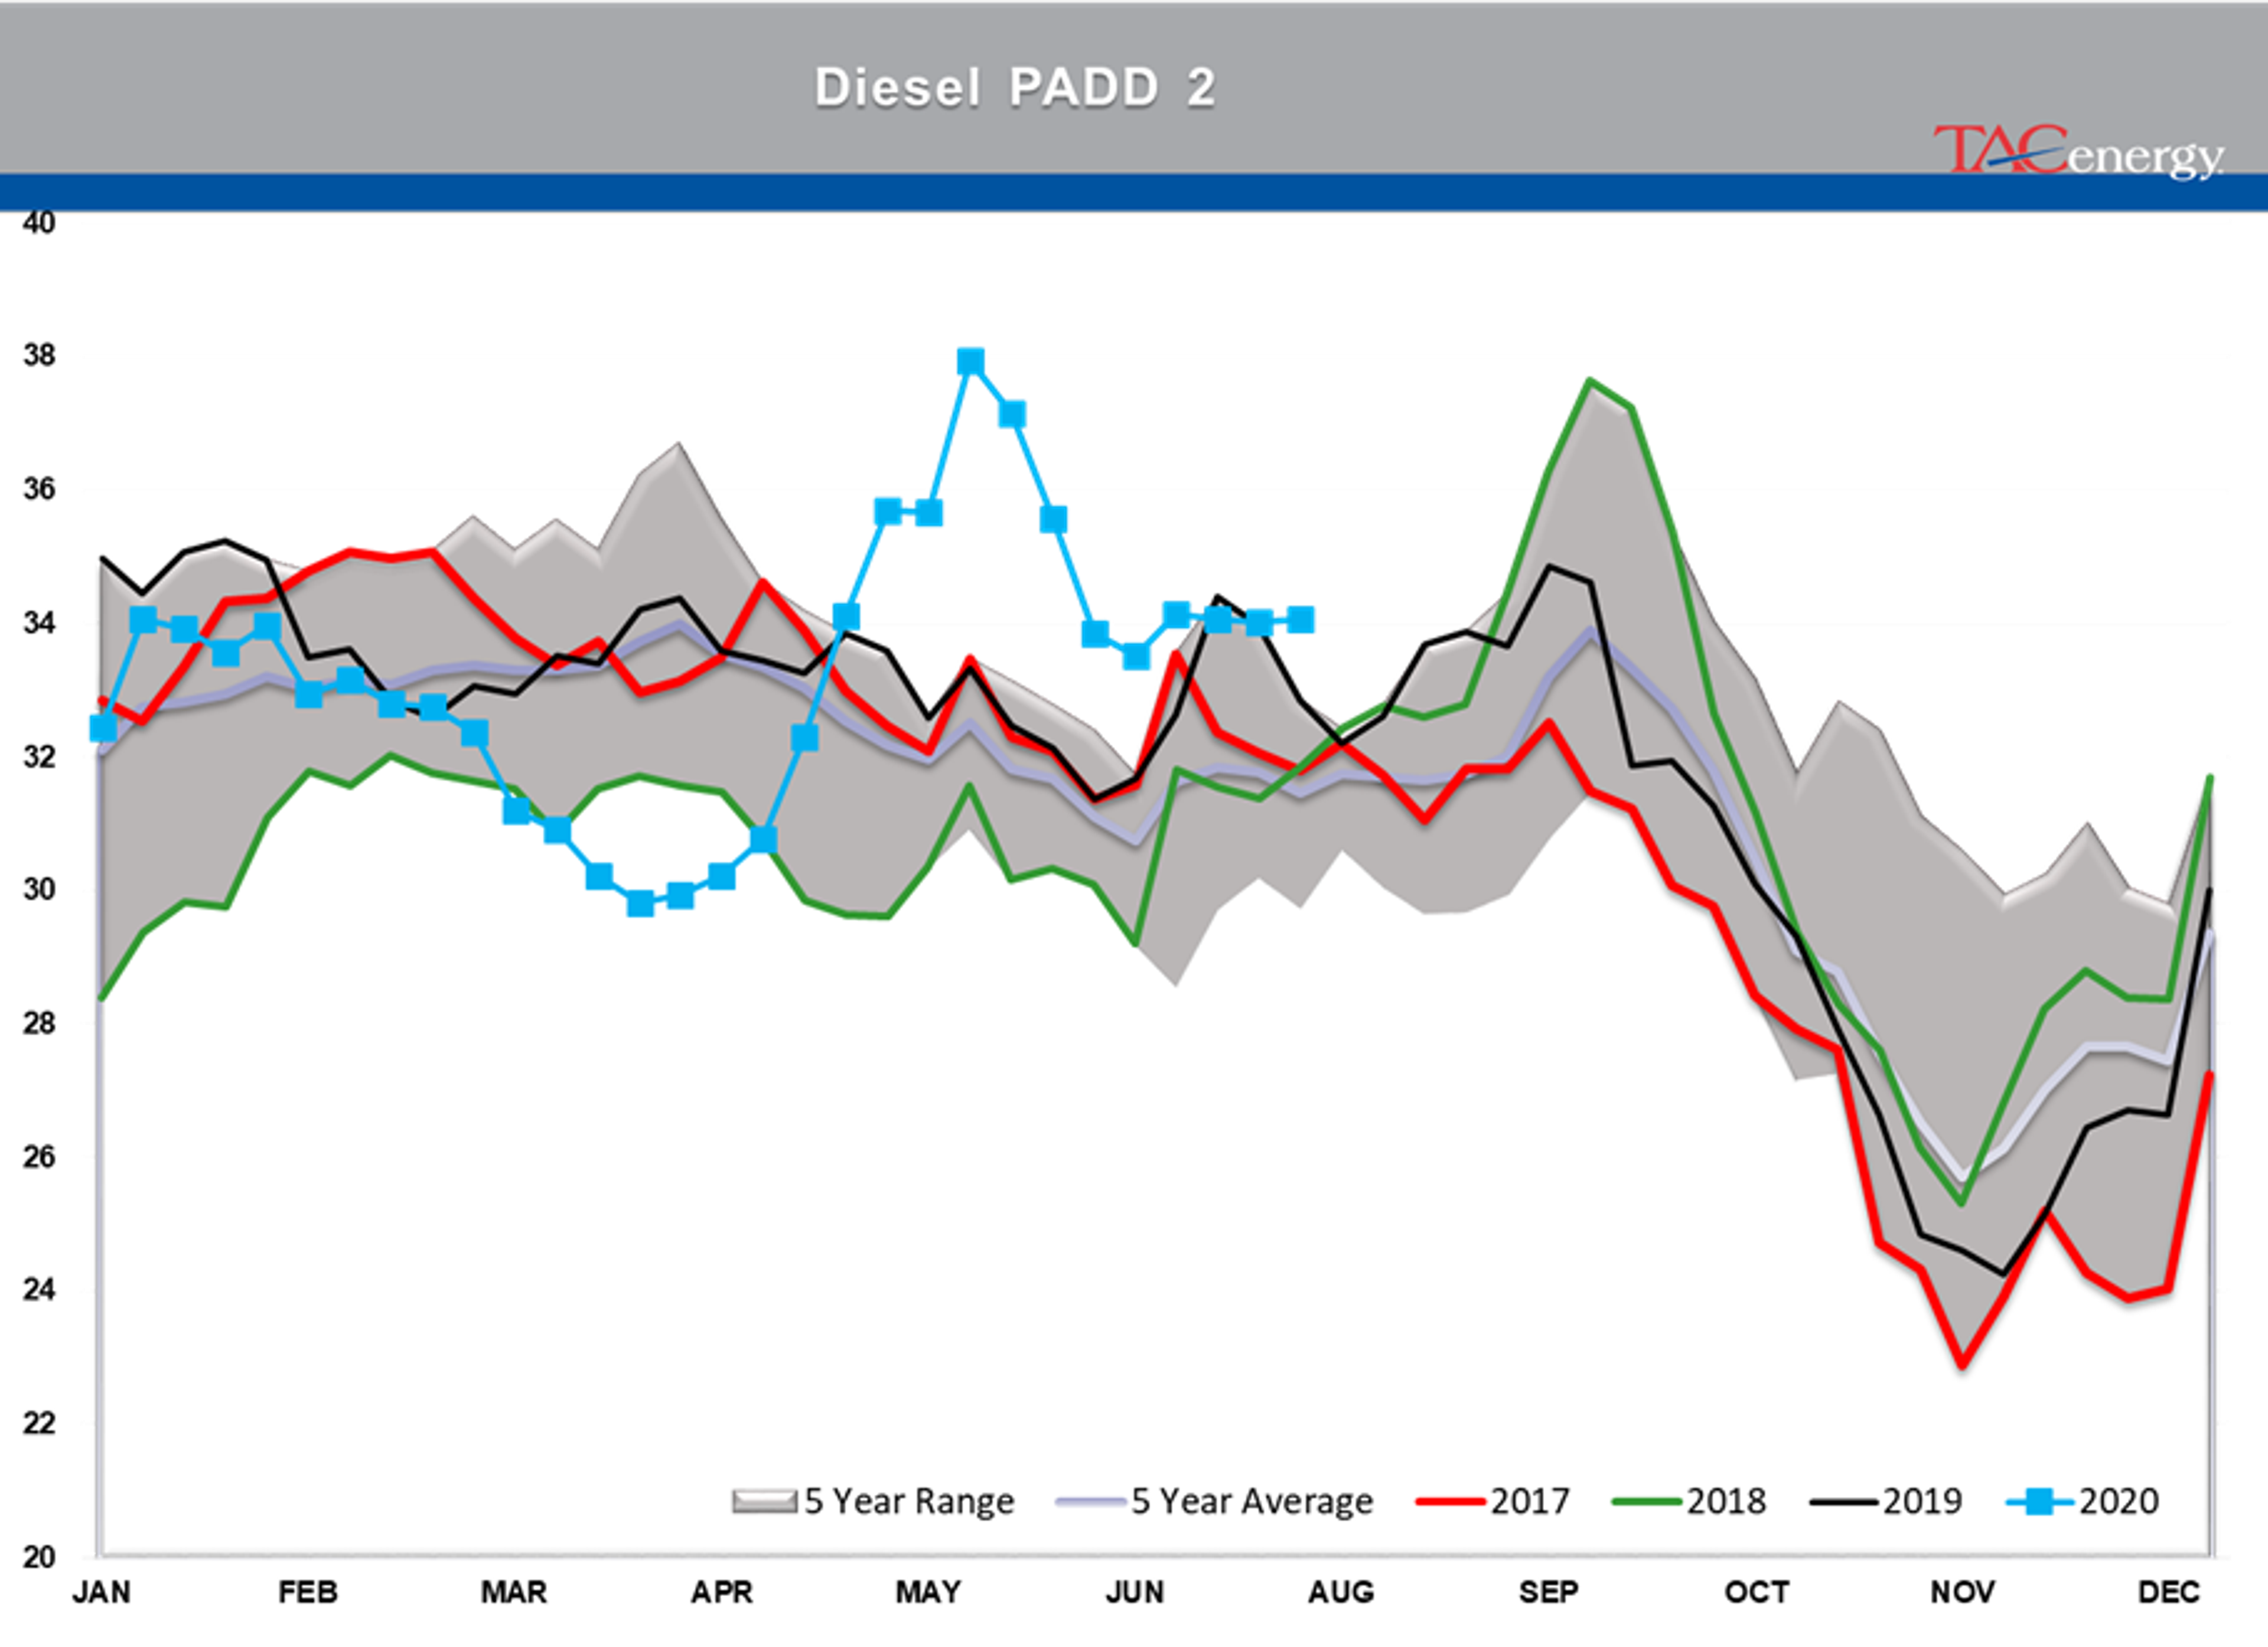
Task: Select the 5 Year Average legend line
Action: point(1090,1502)
